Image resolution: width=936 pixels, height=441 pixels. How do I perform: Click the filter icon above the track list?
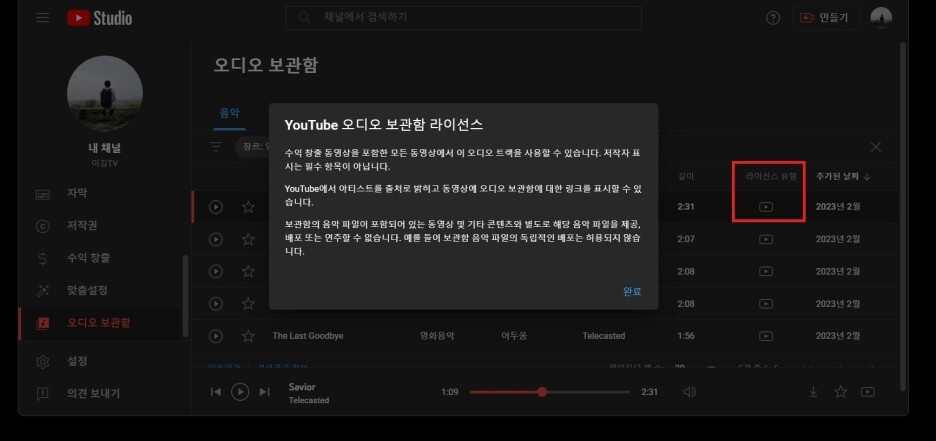point(215,147)
